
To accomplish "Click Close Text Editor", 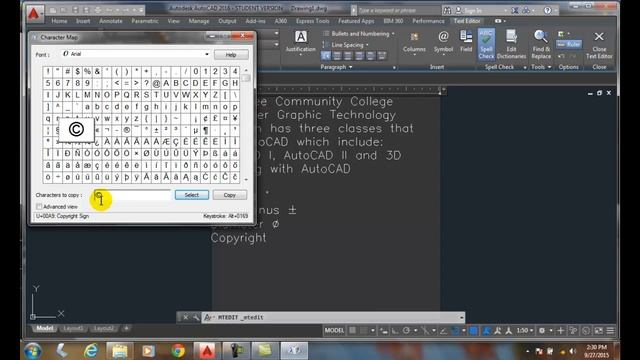I will pyautogui.click(x=599, y=44).
